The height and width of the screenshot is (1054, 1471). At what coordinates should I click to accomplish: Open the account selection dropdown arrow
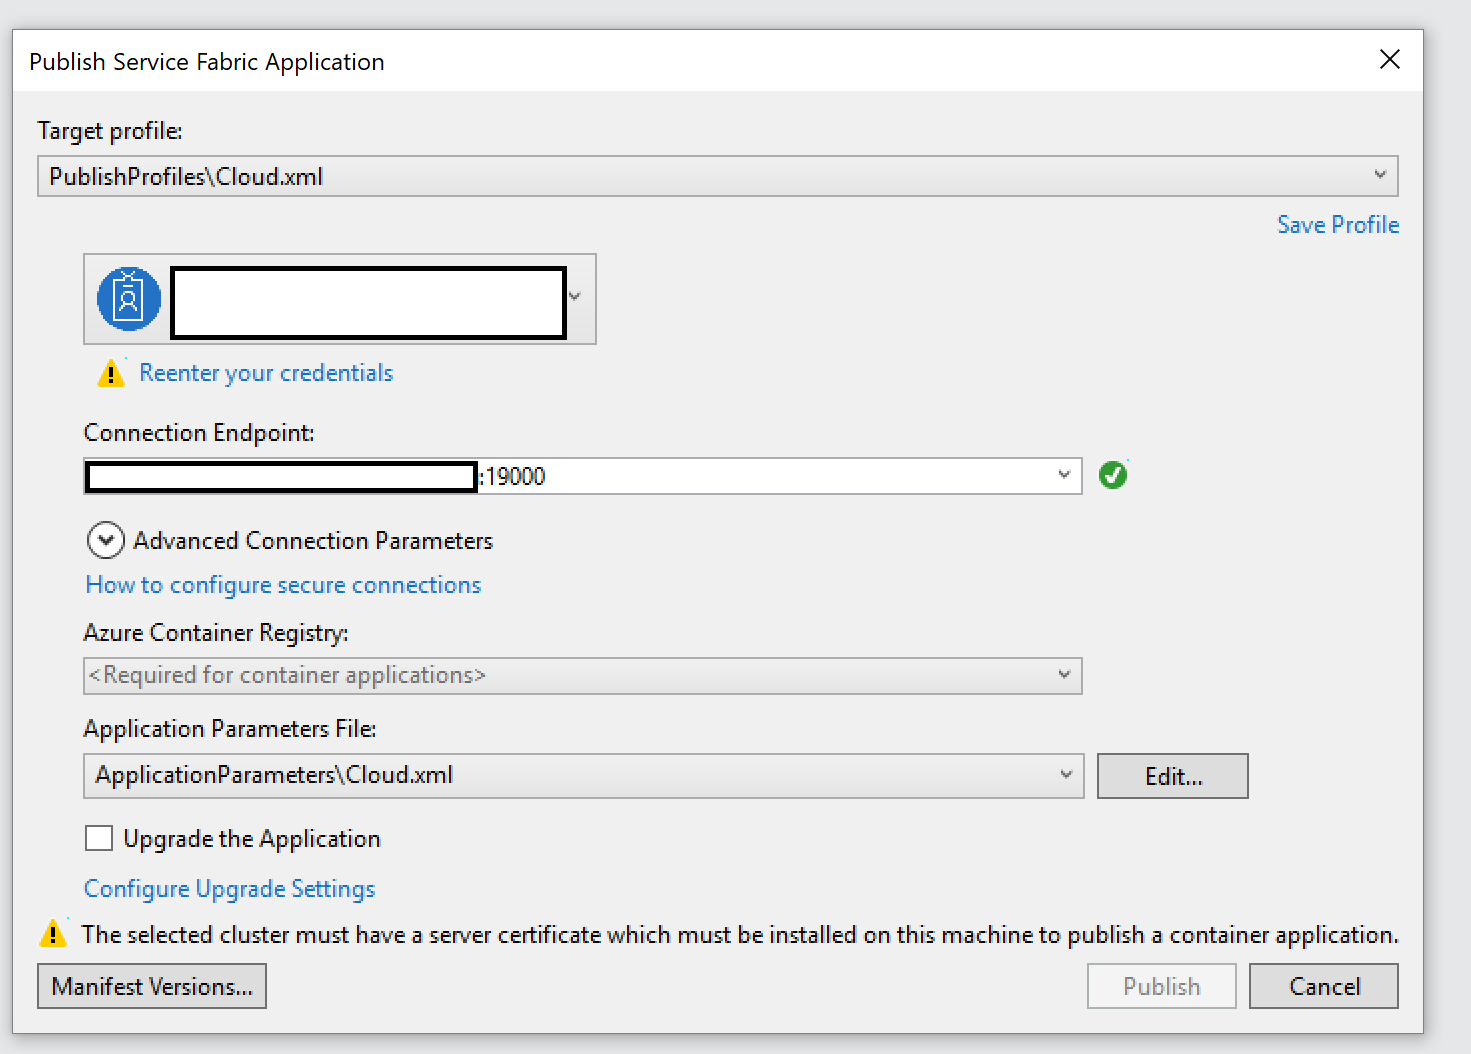(575, 297)
